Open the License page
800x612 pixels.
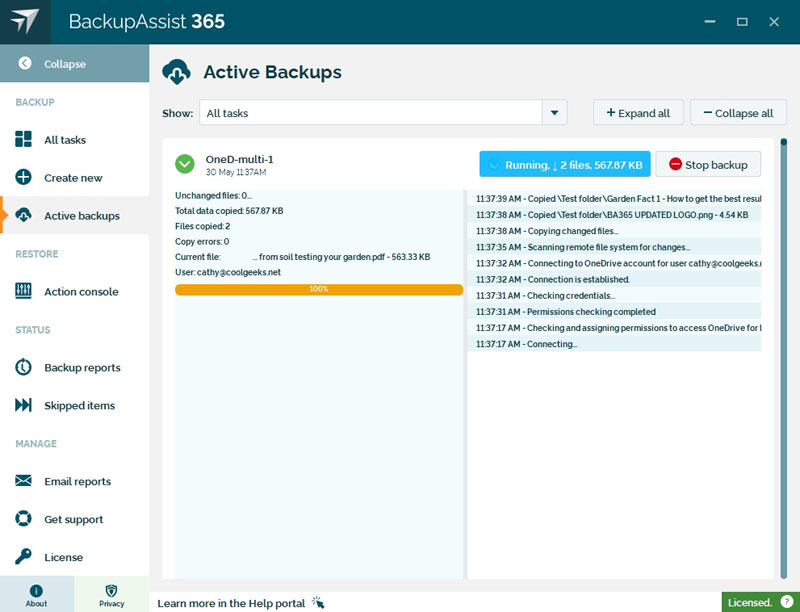[x=74, y=557]
